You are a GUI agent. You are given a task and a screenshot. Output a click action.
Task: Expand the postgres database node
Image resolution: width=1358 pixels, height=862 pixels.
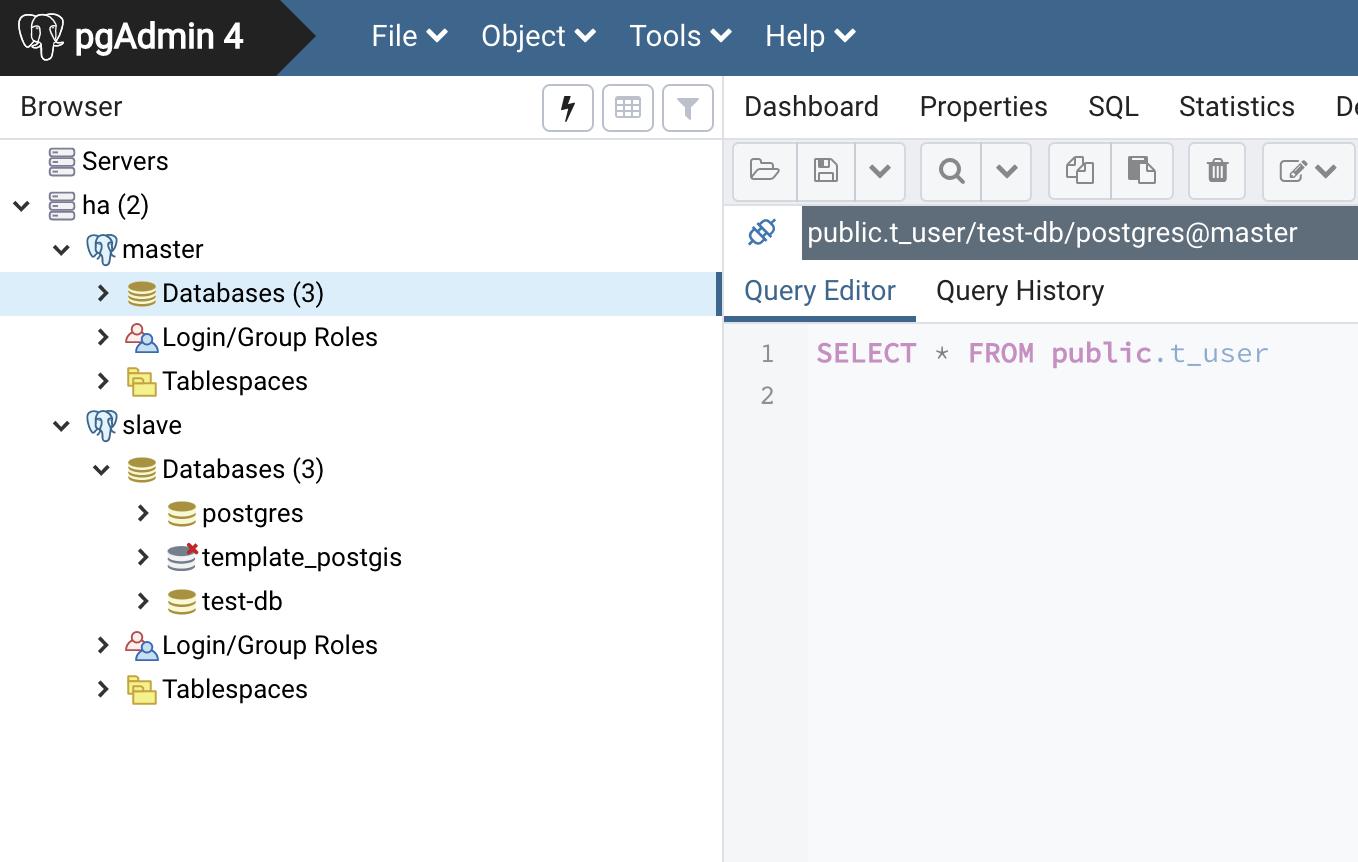[143, 513]
